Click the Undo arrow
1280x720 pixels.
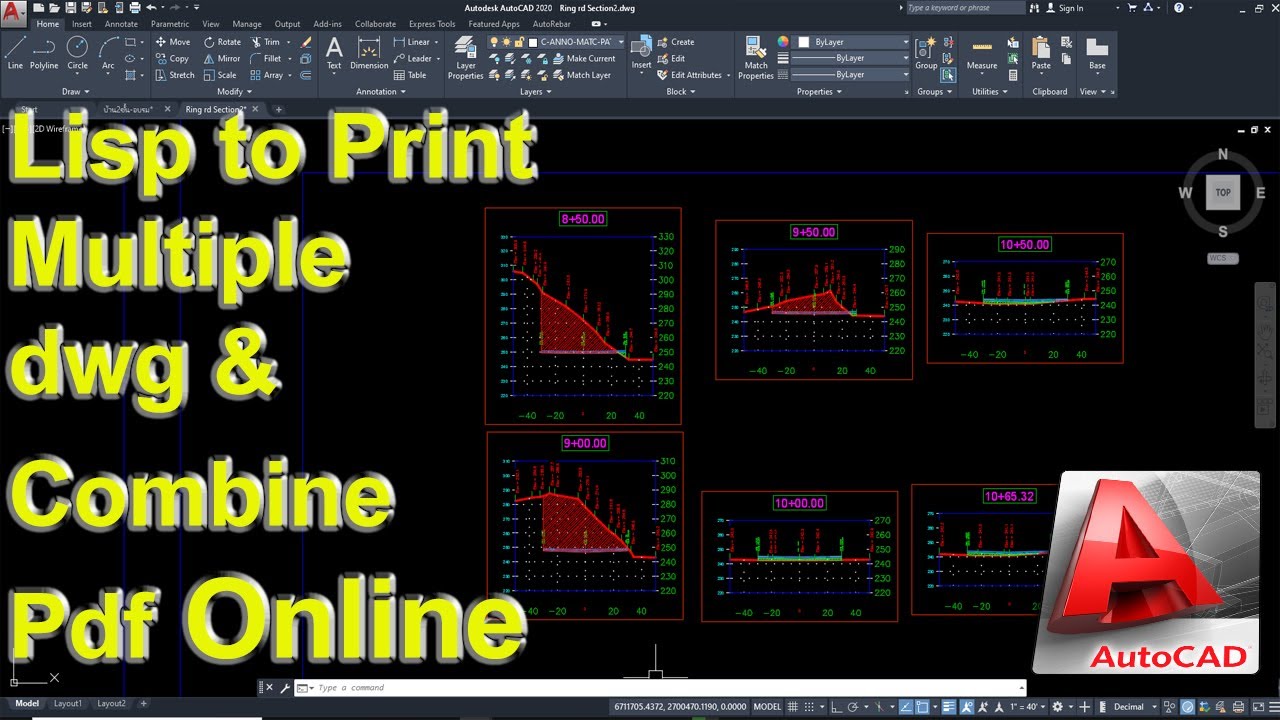tap(151, 7)
